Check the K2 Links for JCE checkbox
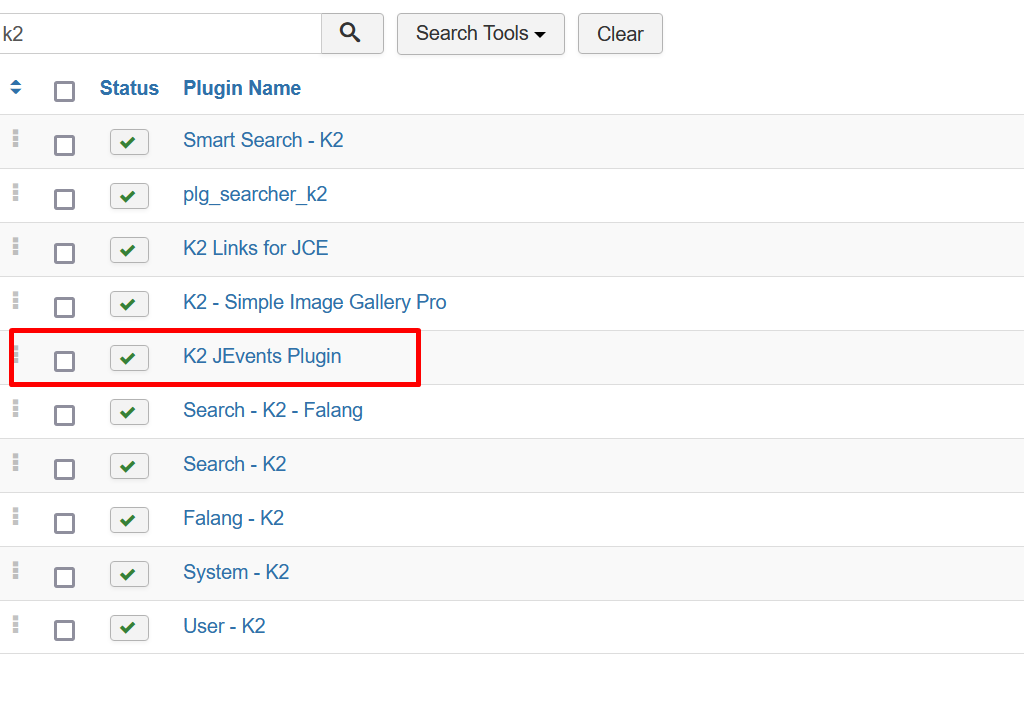Screen dimensions: 1024x706 coord(64,253)
